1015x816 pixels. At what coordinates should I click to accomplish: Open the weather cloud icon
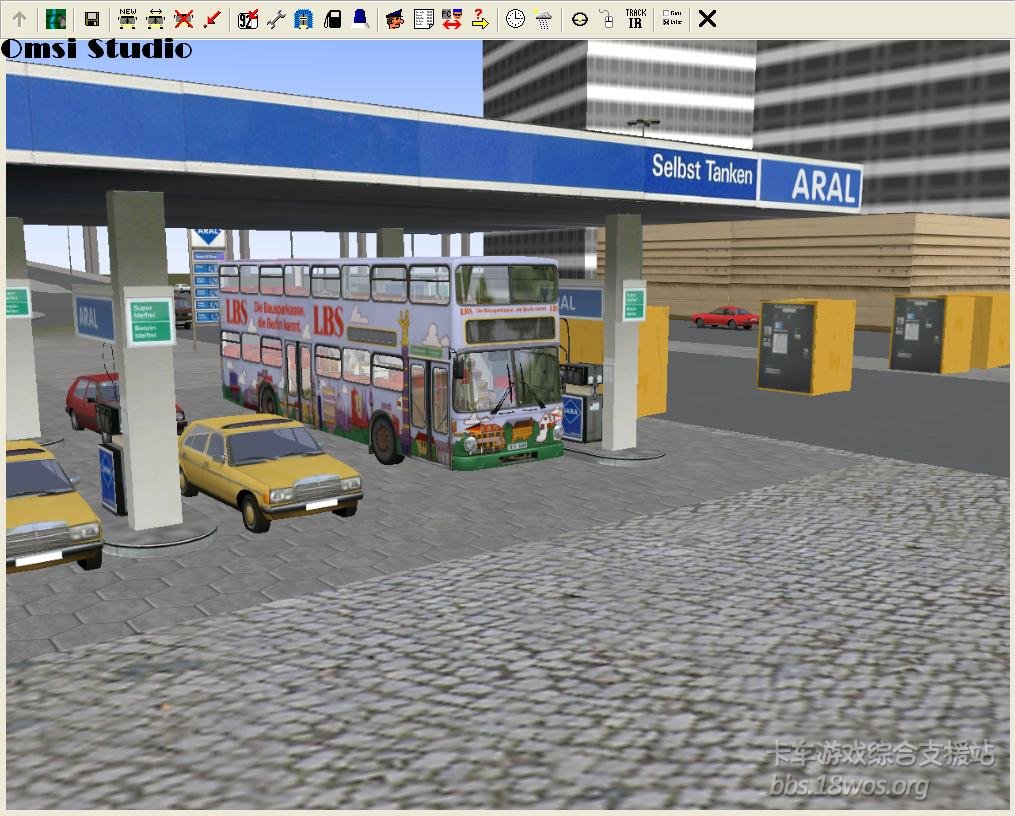544,19
